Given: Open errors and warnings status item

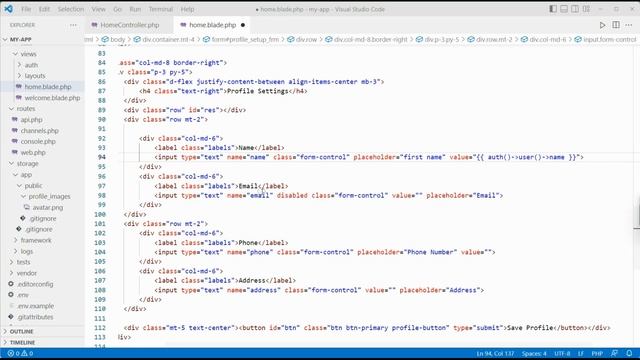Looking at the screenshot, I should click(20, 353).
